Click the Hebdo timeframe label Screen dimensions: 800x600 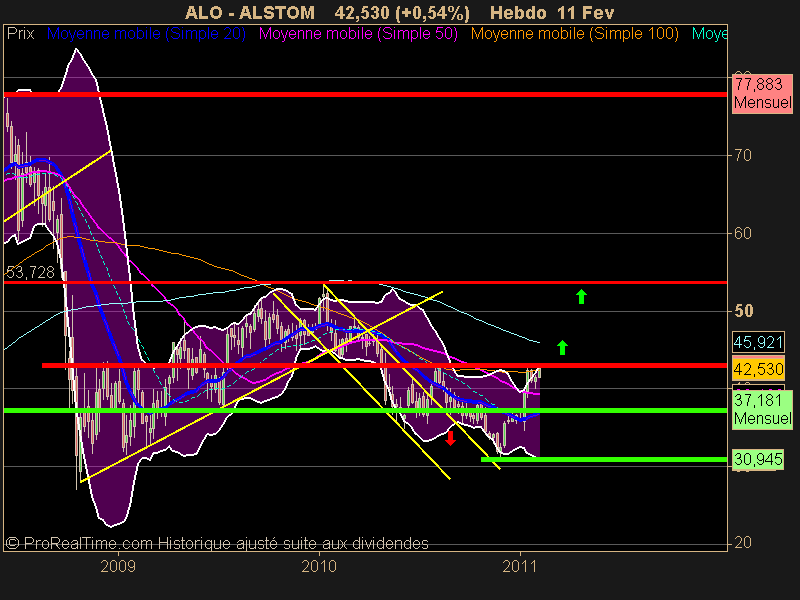tap(518, 13)
